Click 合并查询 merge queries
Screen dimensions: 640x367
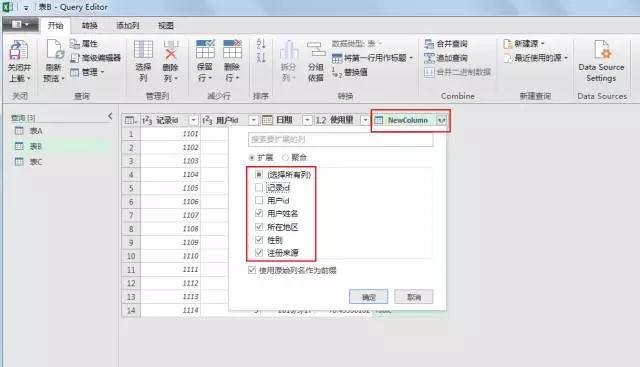point(446,44)
